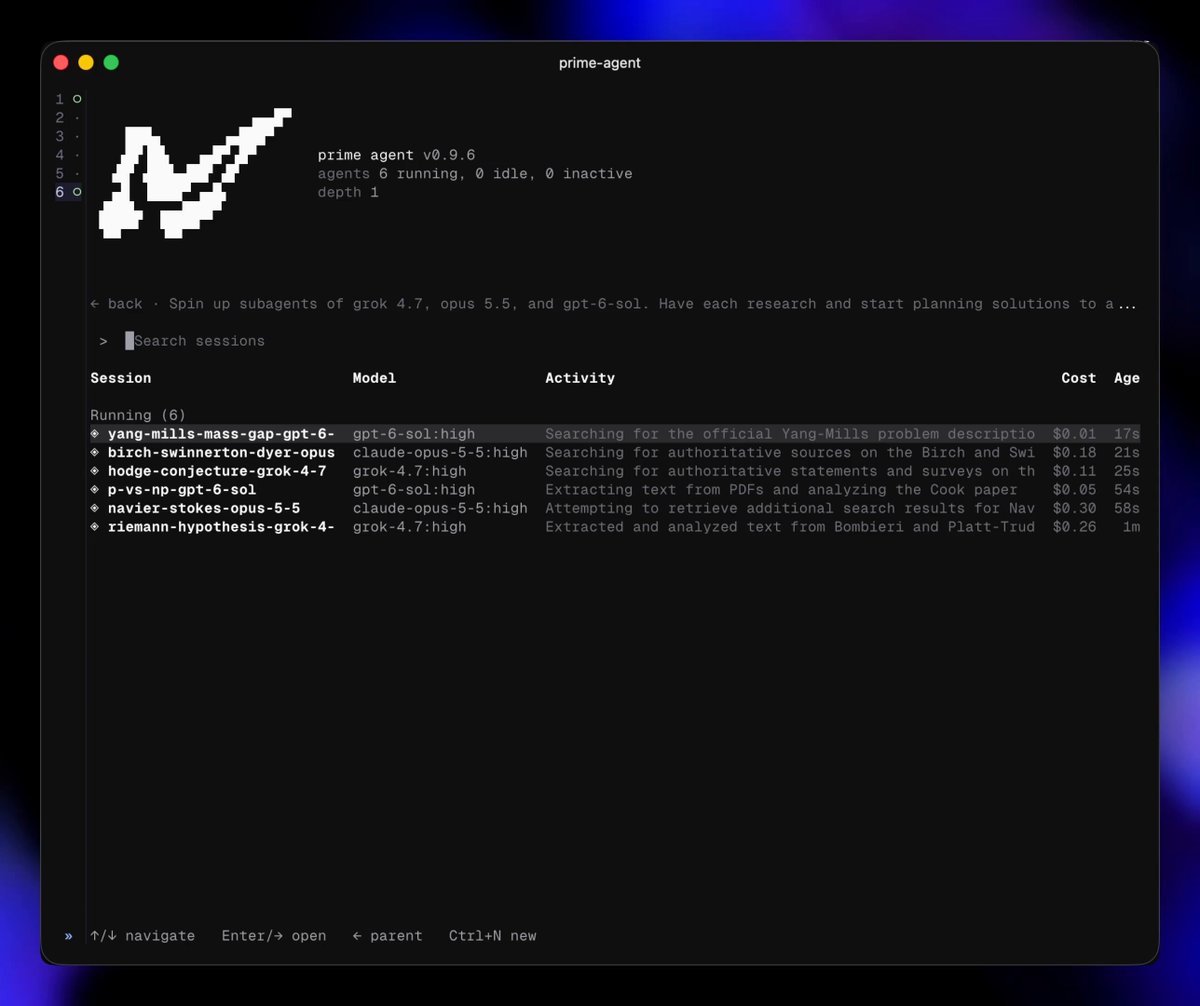Click the $0.18 cost value
The height and width of the screenshot is (1006, 1200).
1075,453
